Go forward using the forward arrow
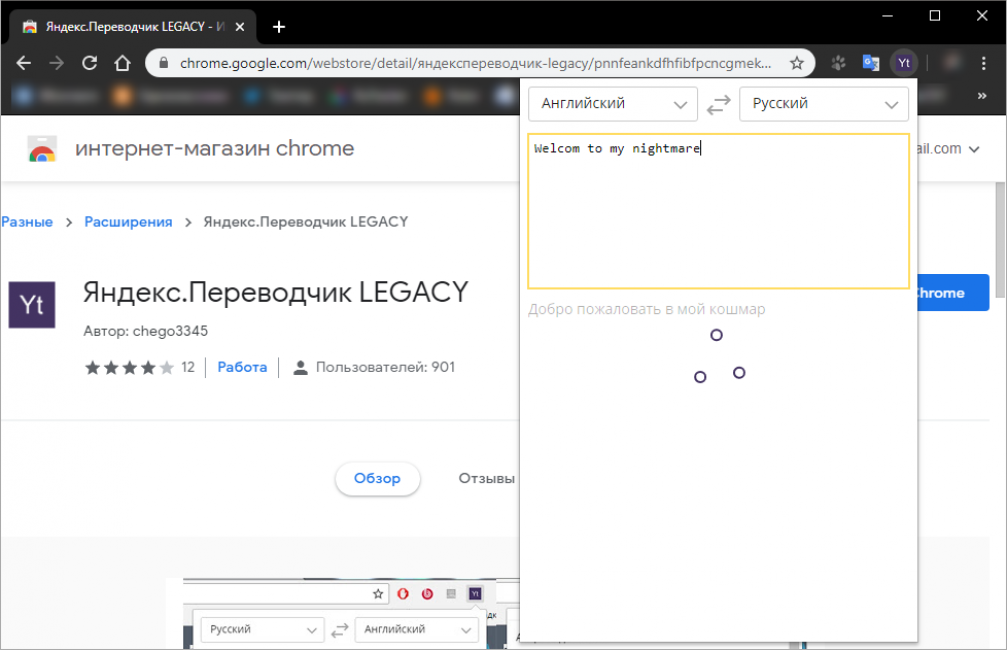 click(x=56, y=62)
